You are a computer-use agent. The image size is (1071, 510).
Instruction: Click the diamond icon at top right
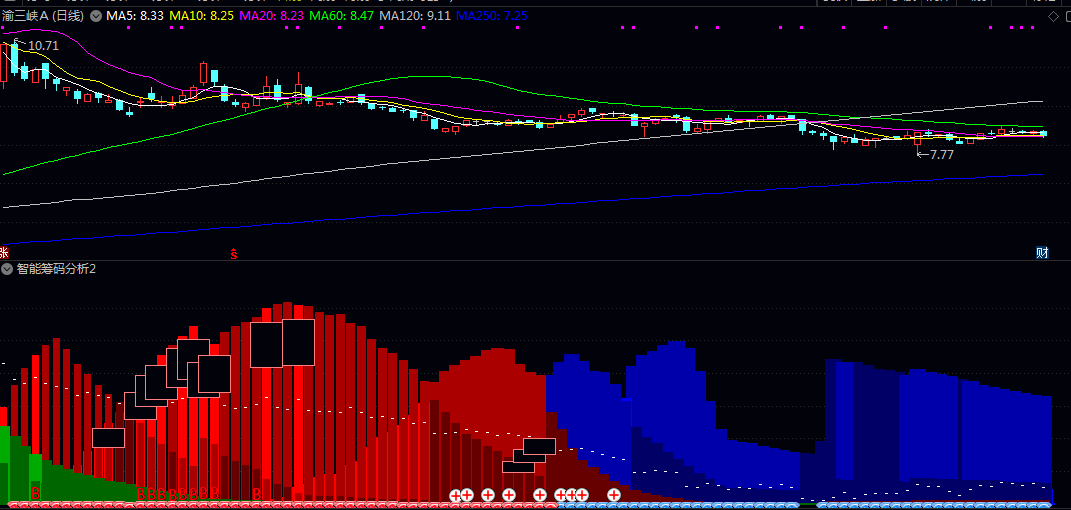[x=1053, y=16]
